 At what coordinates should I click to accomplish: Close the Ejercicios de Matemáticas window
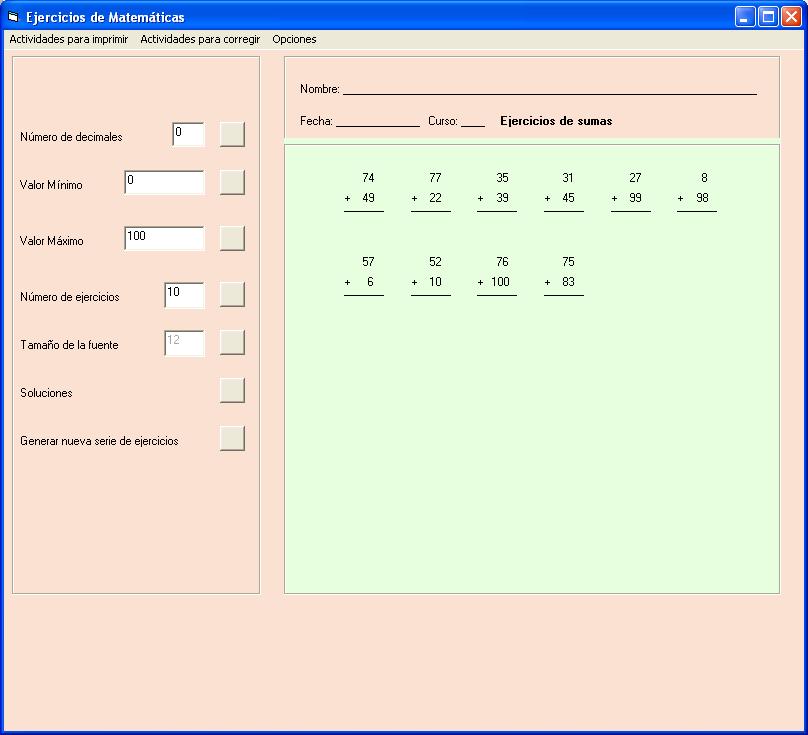point(791,17)
